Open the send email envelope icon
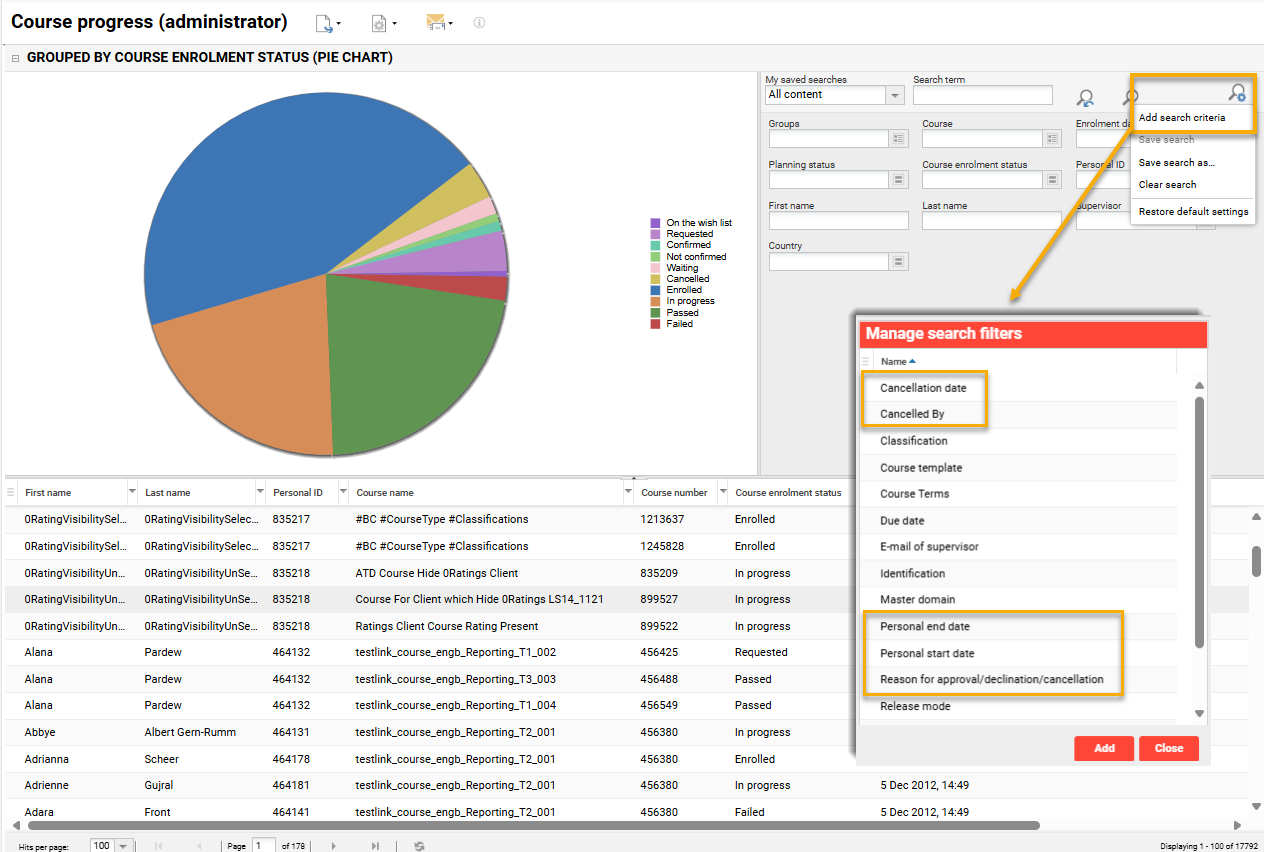 click(x=437, y=22)
